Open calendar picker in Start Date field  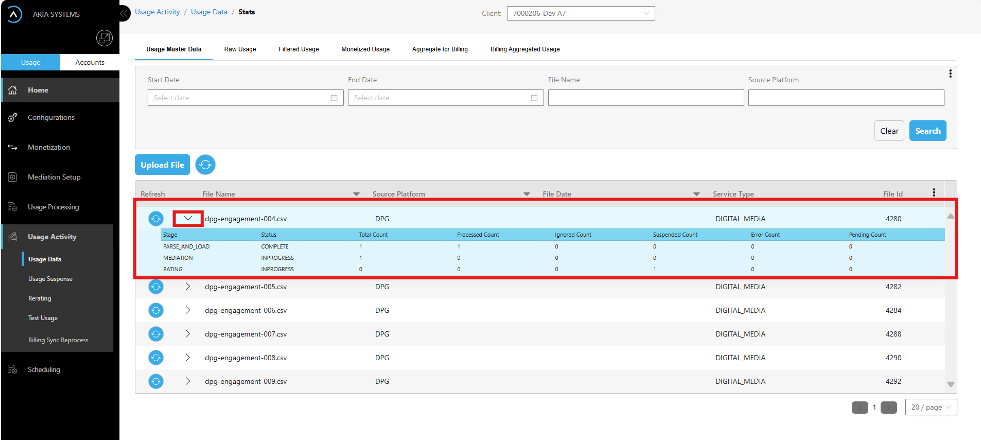(x=334, y=98)
